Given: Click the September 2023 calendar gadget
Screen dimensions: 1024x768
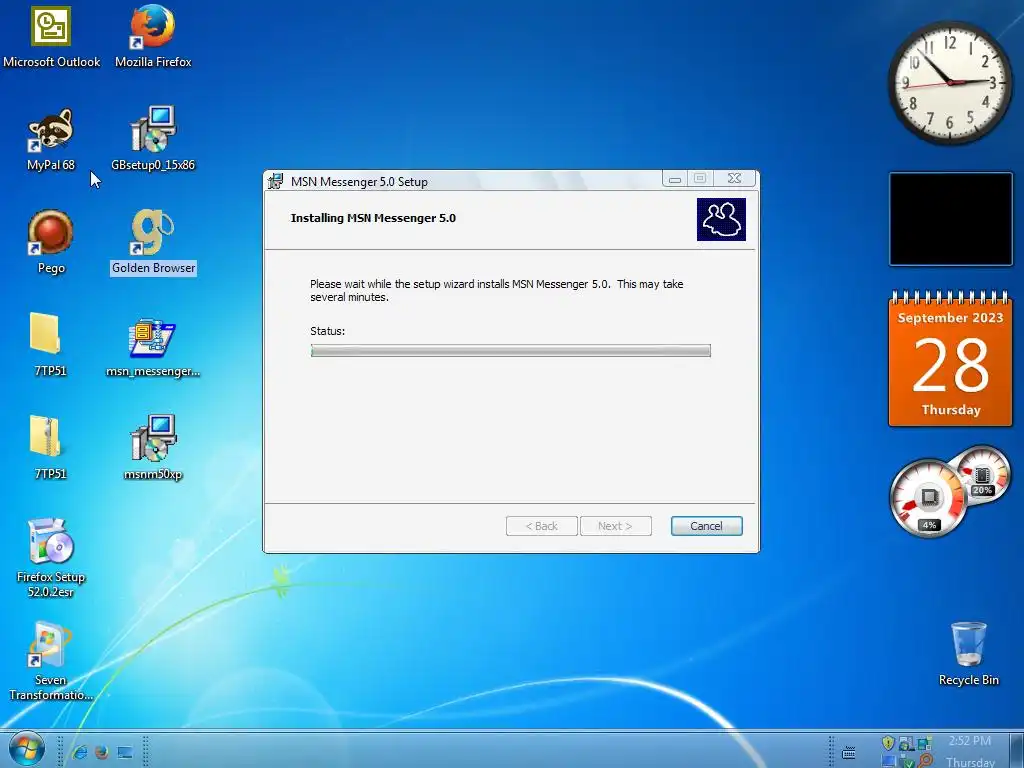Looking at the screenshot, I should click(950, 359).
